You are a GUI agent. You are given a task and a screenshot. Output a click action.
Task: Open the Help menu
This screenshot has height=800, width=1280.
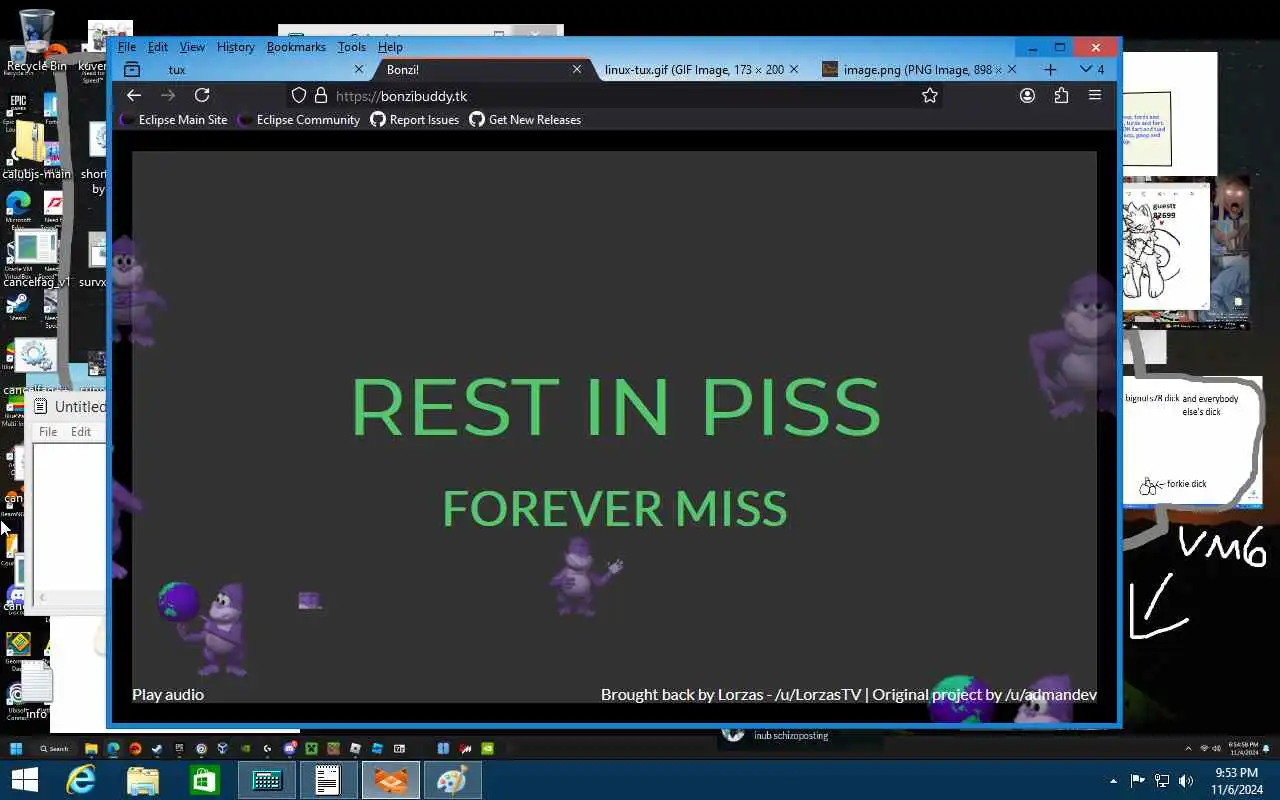pos(390,47)
